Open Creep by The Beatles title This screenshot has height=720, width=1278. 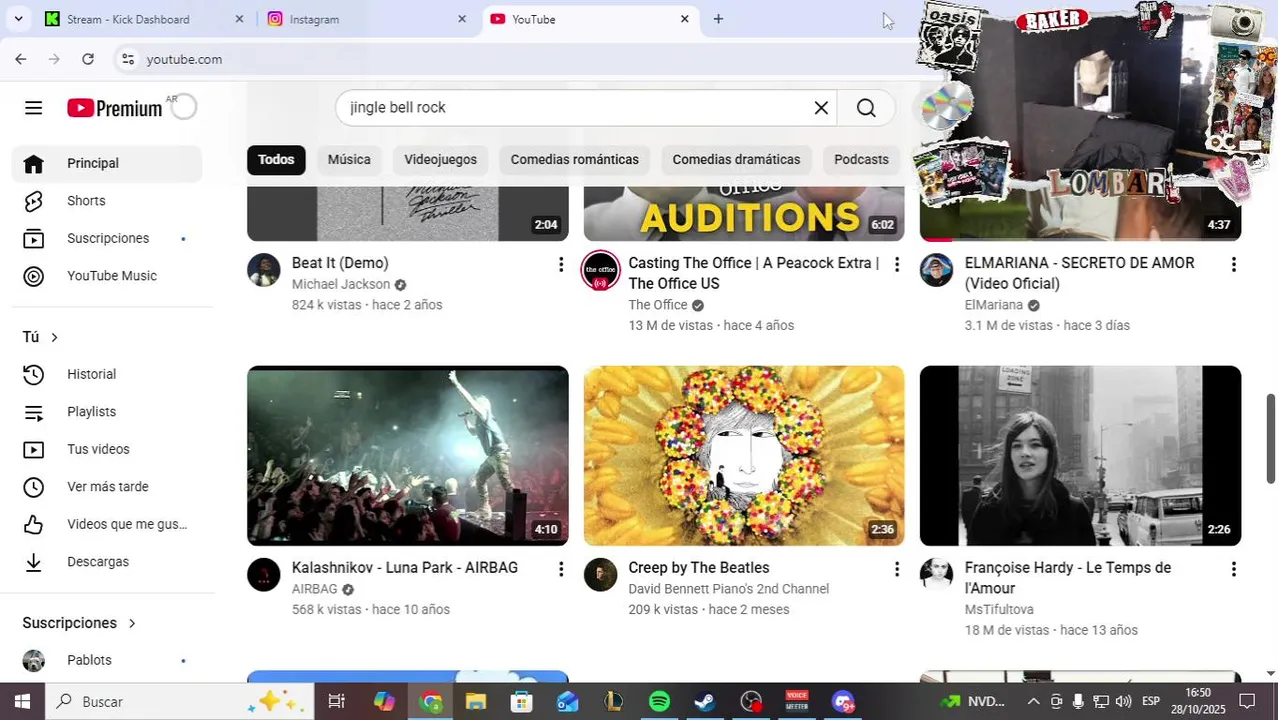coord(699,568)
